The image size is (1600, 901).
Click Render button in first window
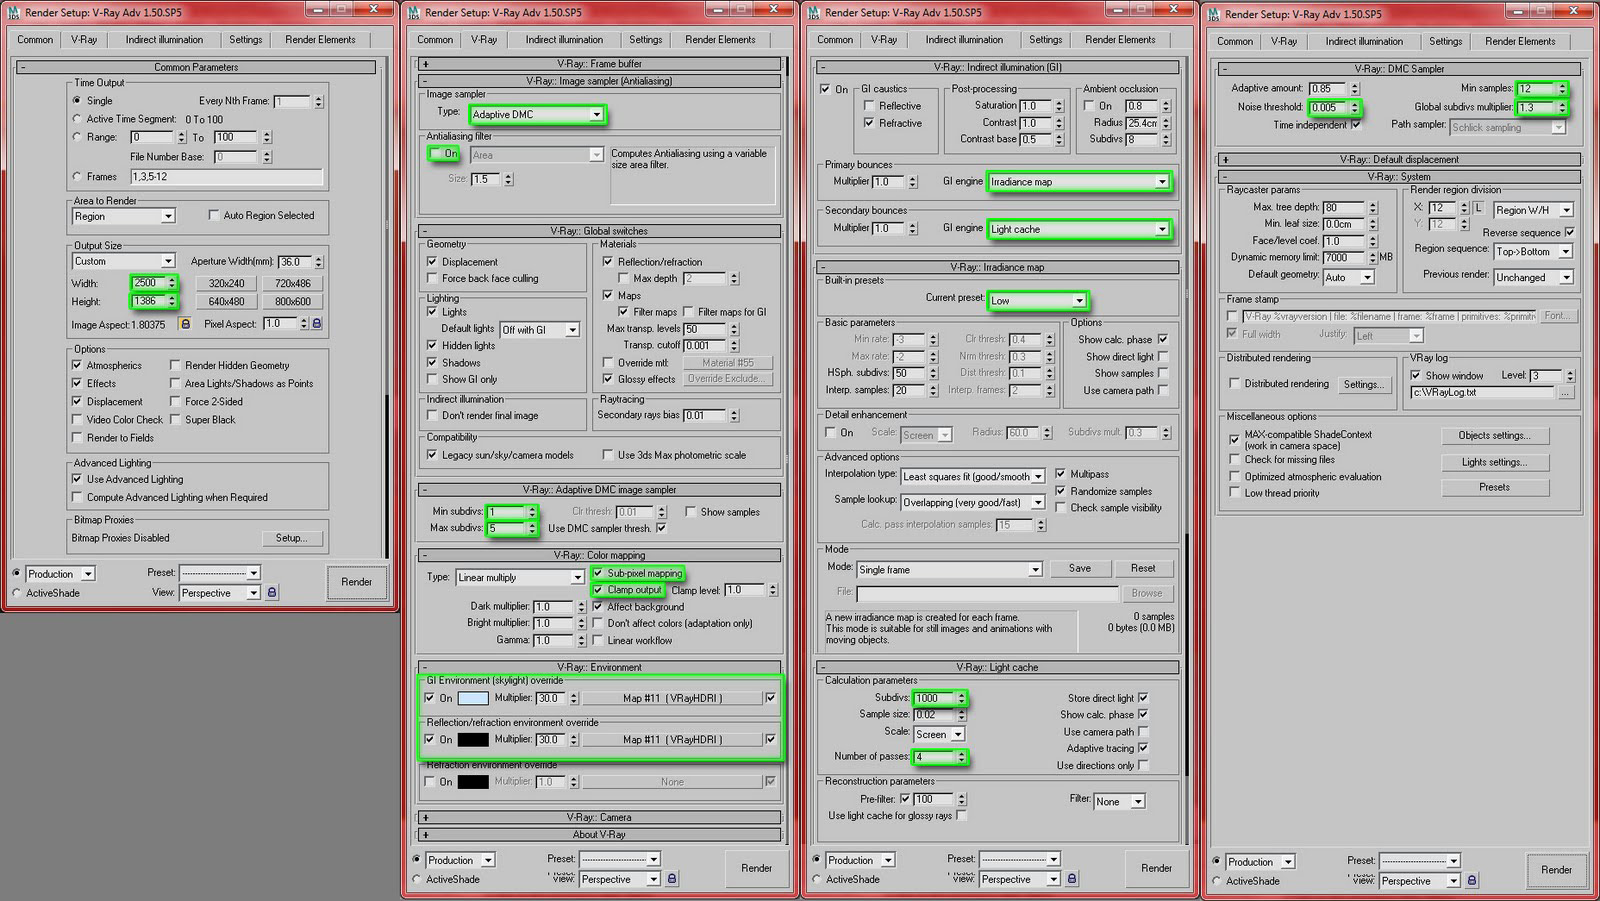point(356,582)
